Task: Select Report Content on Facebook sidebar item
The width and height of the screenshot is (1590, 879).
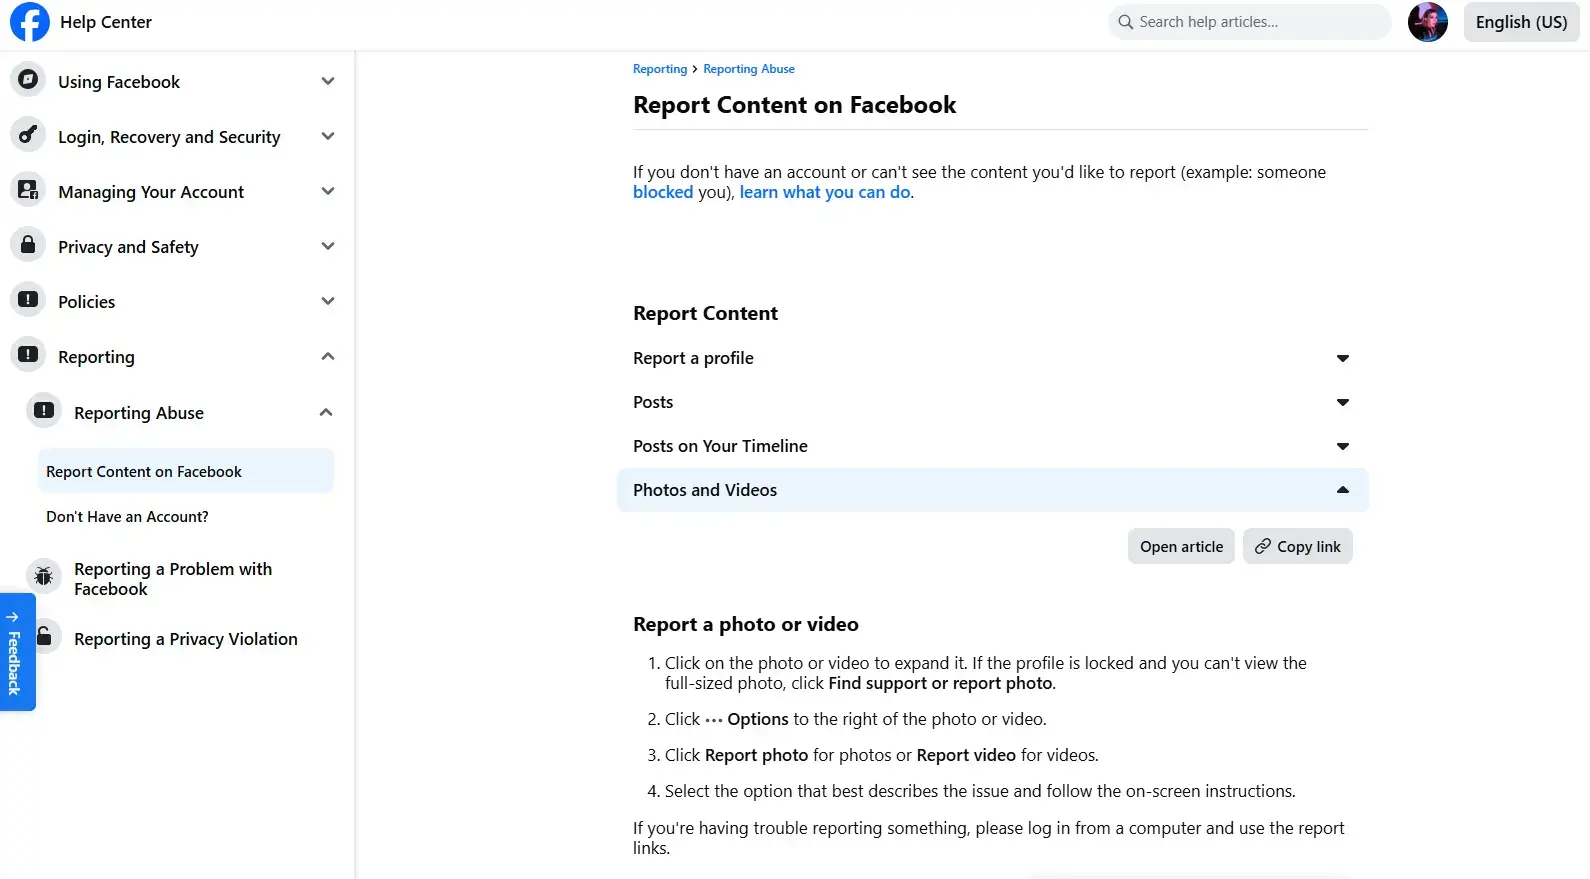Action: tap(186, 471)
